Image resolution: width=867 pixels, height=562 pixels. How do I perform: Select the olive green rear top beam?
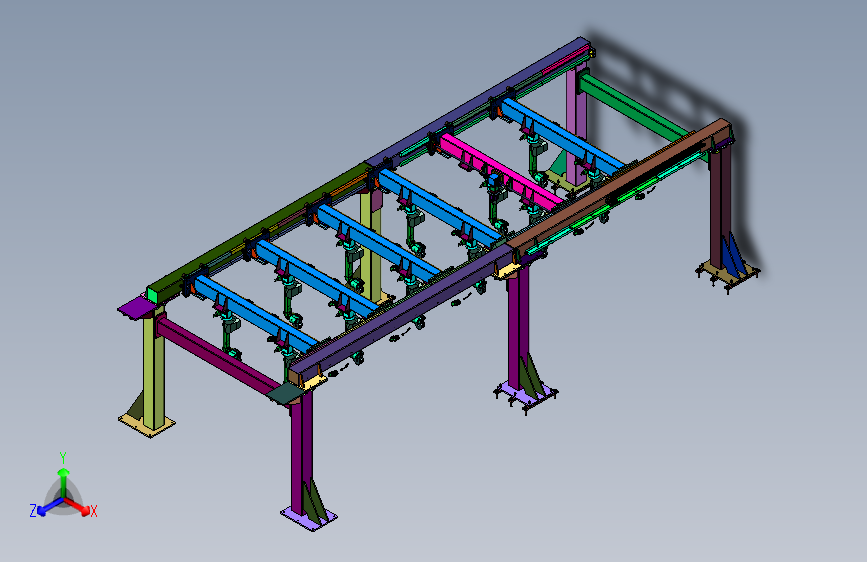tap(260, 232)
